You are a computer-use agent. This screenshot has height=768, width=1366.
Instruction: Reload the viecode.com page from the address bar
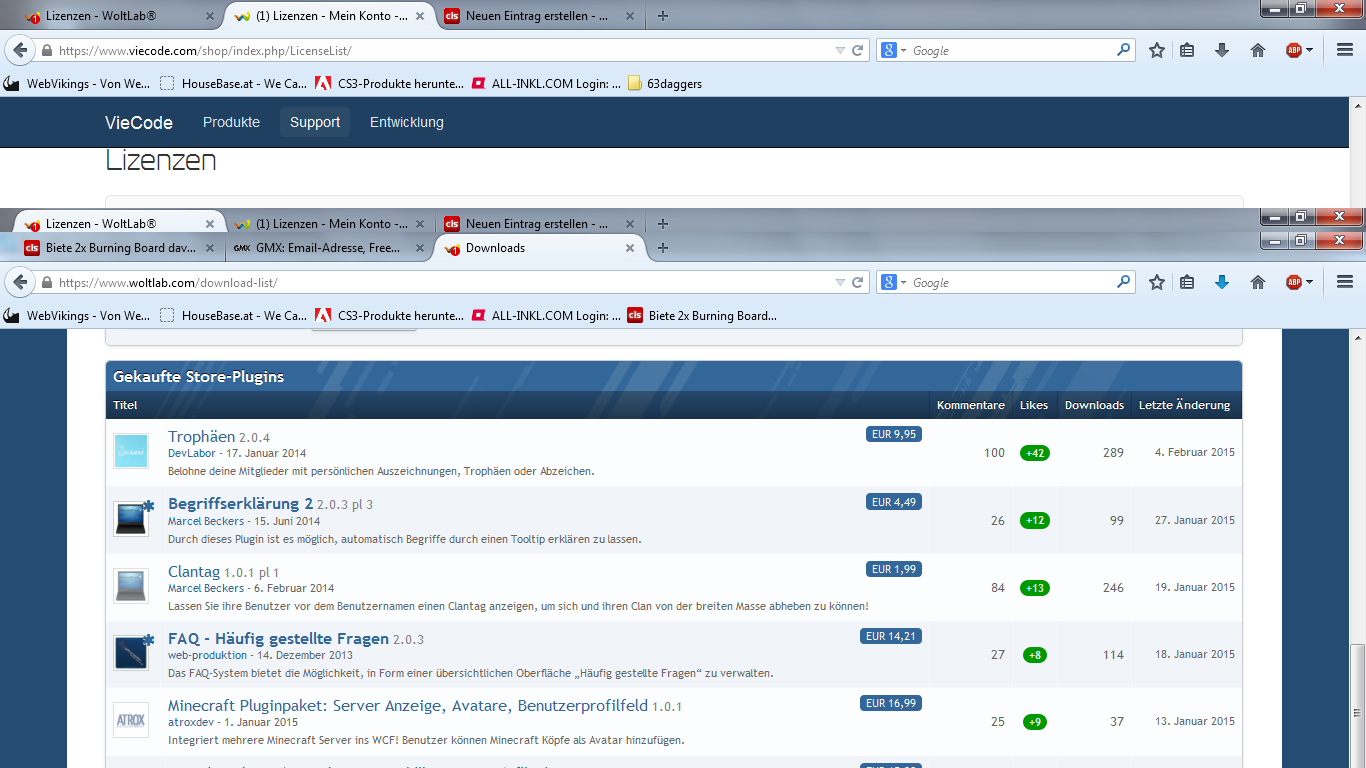pyautogui.click(x=857, y=51)
